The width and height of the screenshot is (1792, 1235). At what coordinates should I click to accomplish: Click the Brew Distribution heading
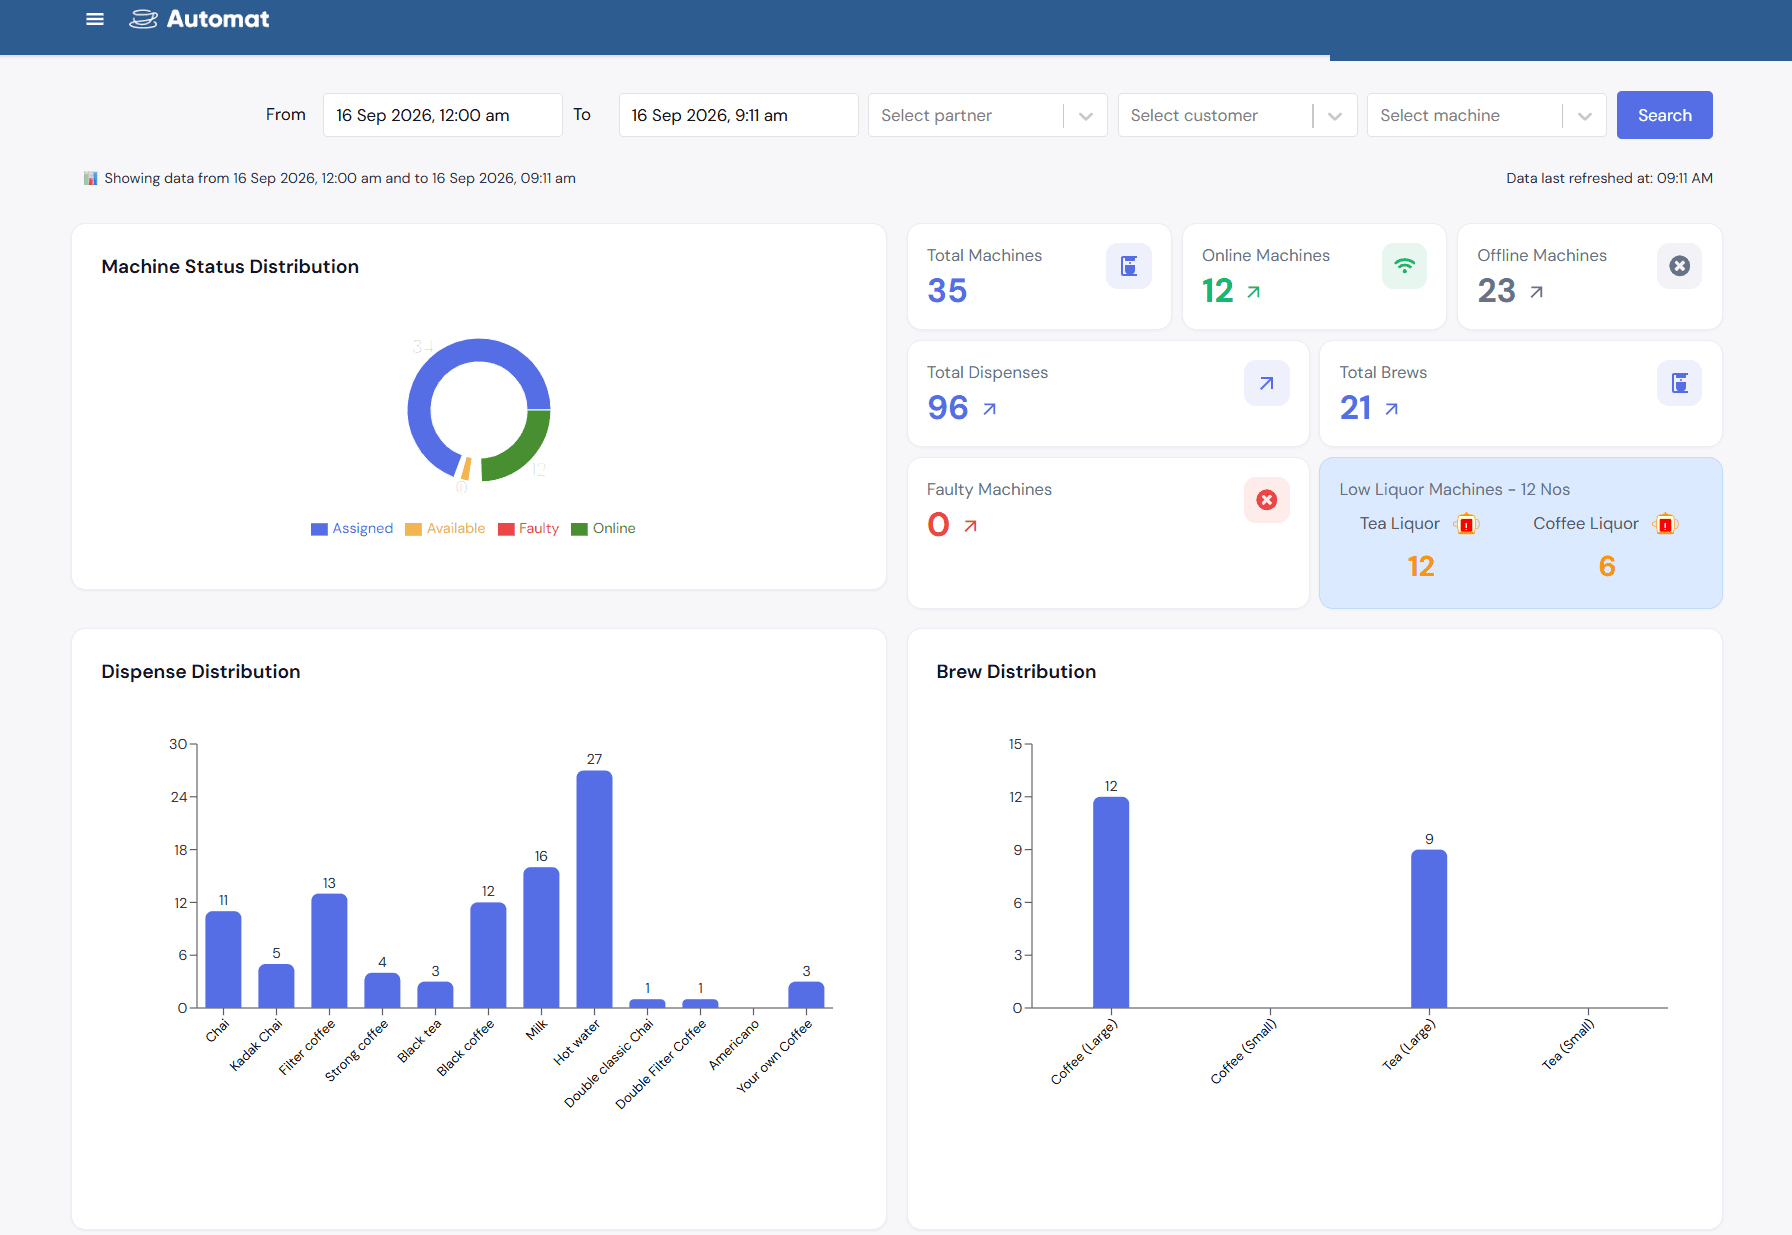(x=1016, y=671)
